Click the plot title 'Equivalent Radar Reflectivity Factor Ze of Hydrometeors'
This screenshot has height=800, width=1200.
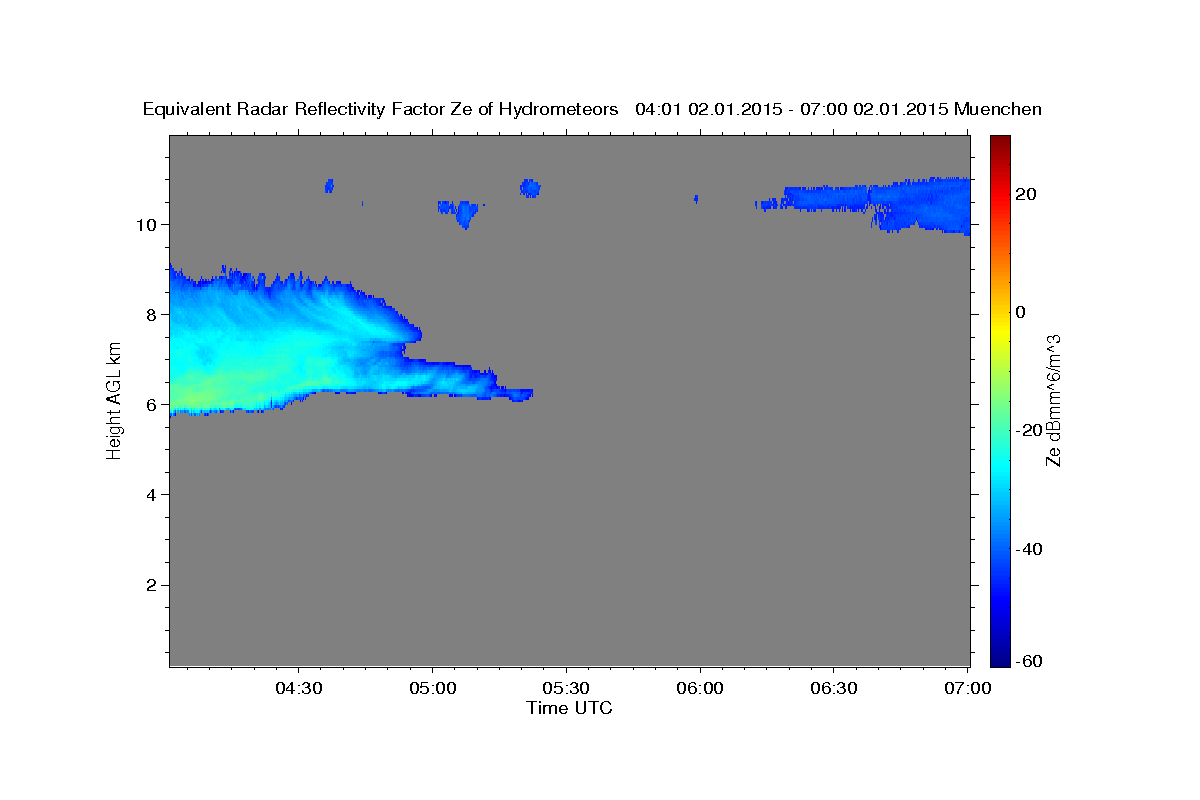pos(380,110)
